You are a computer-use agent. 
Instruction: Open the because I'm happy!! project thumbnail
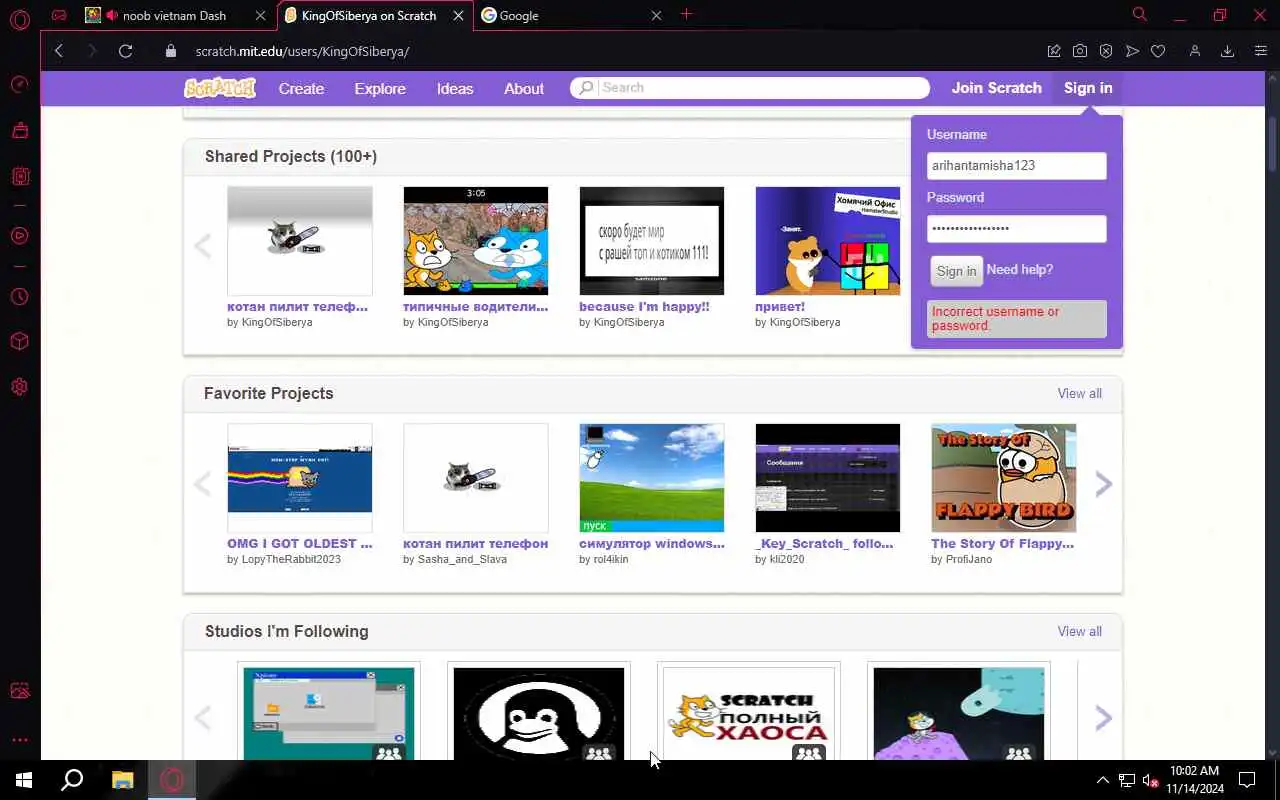point(652,241)
